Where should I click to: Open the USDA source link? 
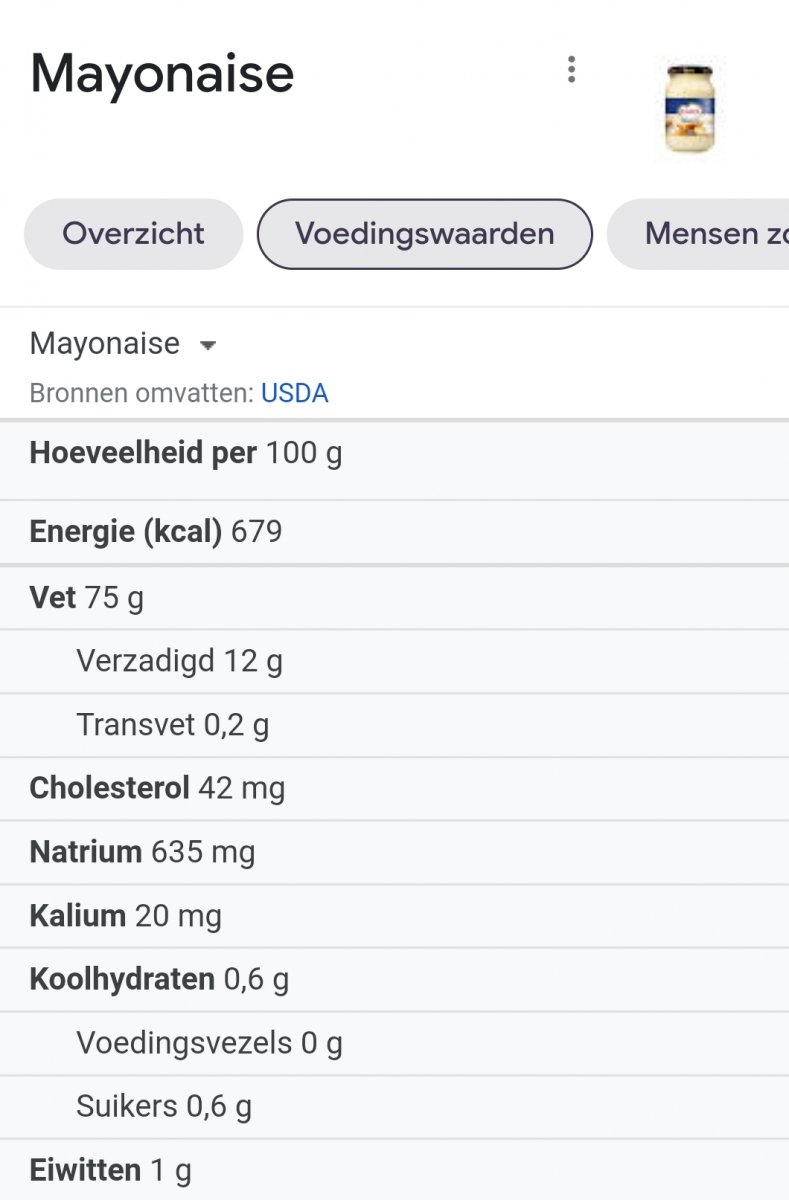tap(294, 393)
